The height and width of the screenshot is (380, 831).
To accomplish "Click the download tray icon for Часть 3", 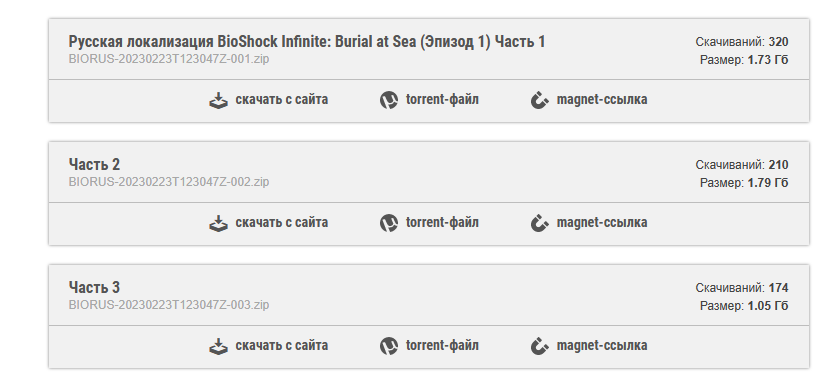I will point(218,346).
